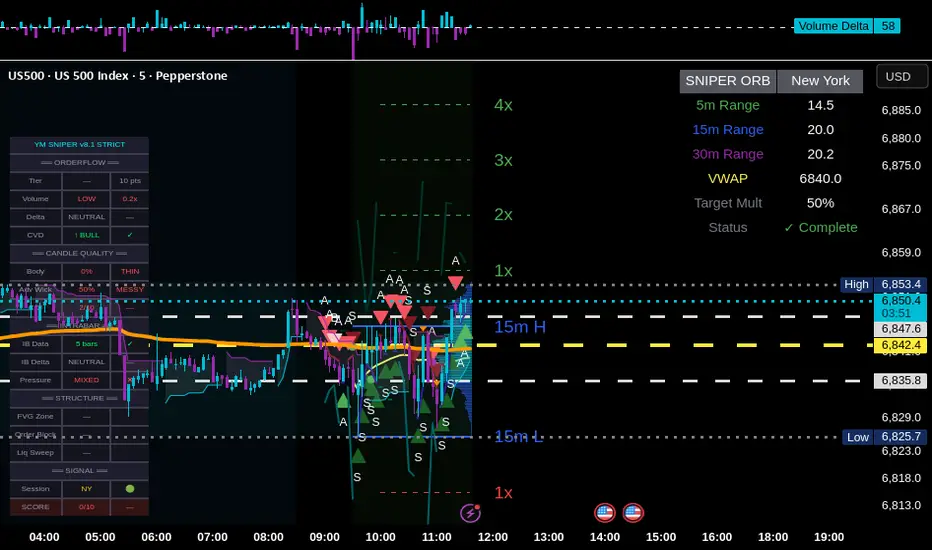Click the 12:00 time axis label
Screen dimensions: 932x550
pyautogui.click(x=493, y=537)
